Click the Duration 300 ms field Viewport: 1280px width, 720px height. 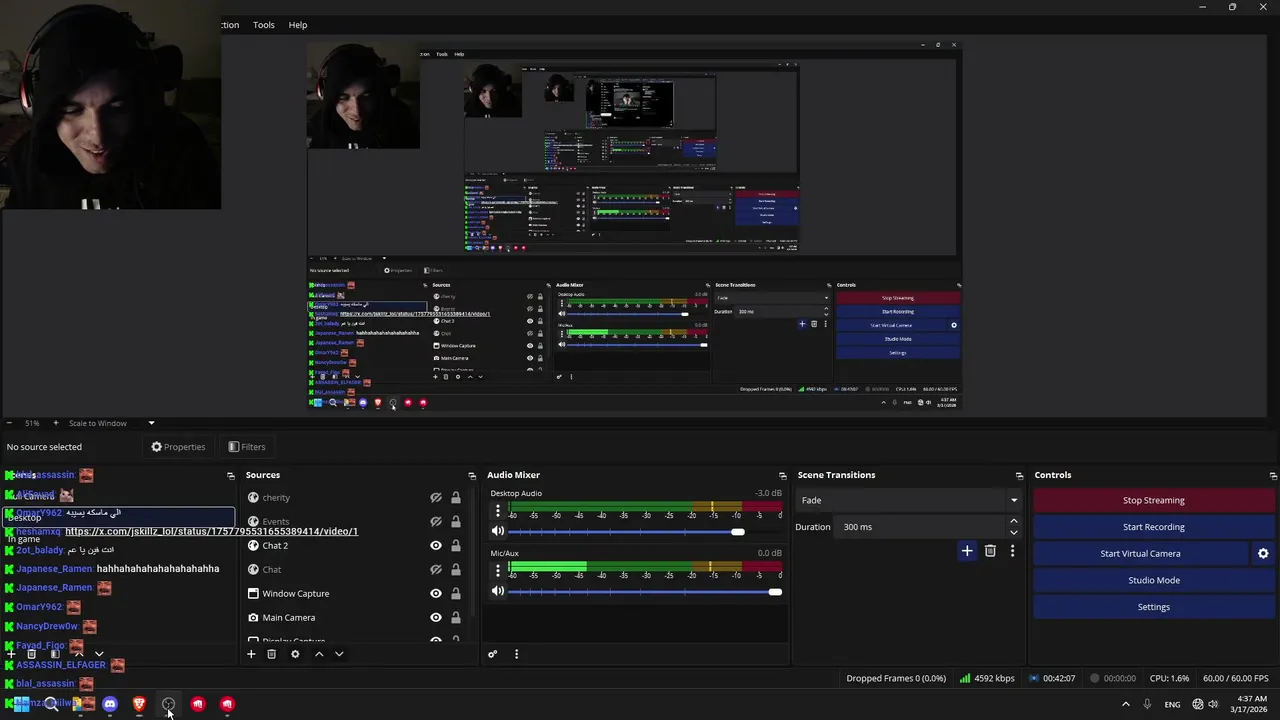click(x=920, y=527)
